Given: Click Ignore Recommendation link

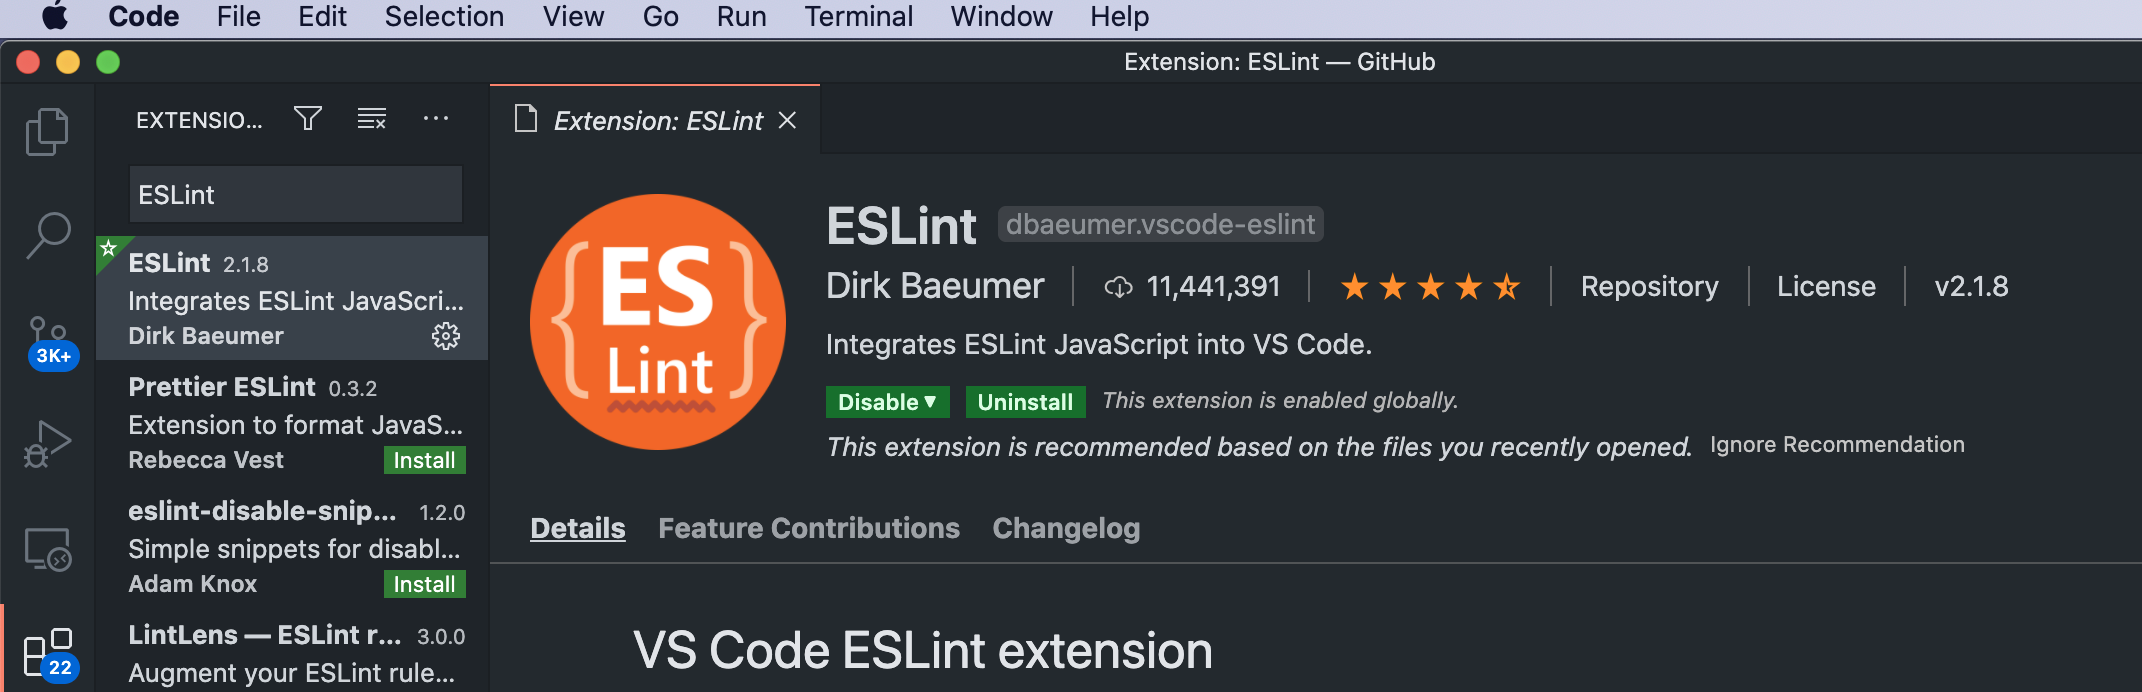Looking at the screenshot, I should click(1837, 445).
